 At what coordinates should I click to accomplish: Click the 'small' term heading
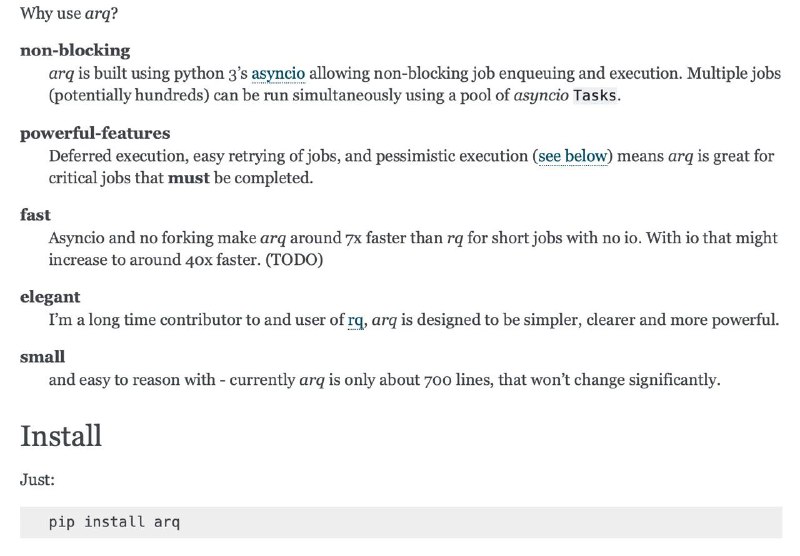42,357
